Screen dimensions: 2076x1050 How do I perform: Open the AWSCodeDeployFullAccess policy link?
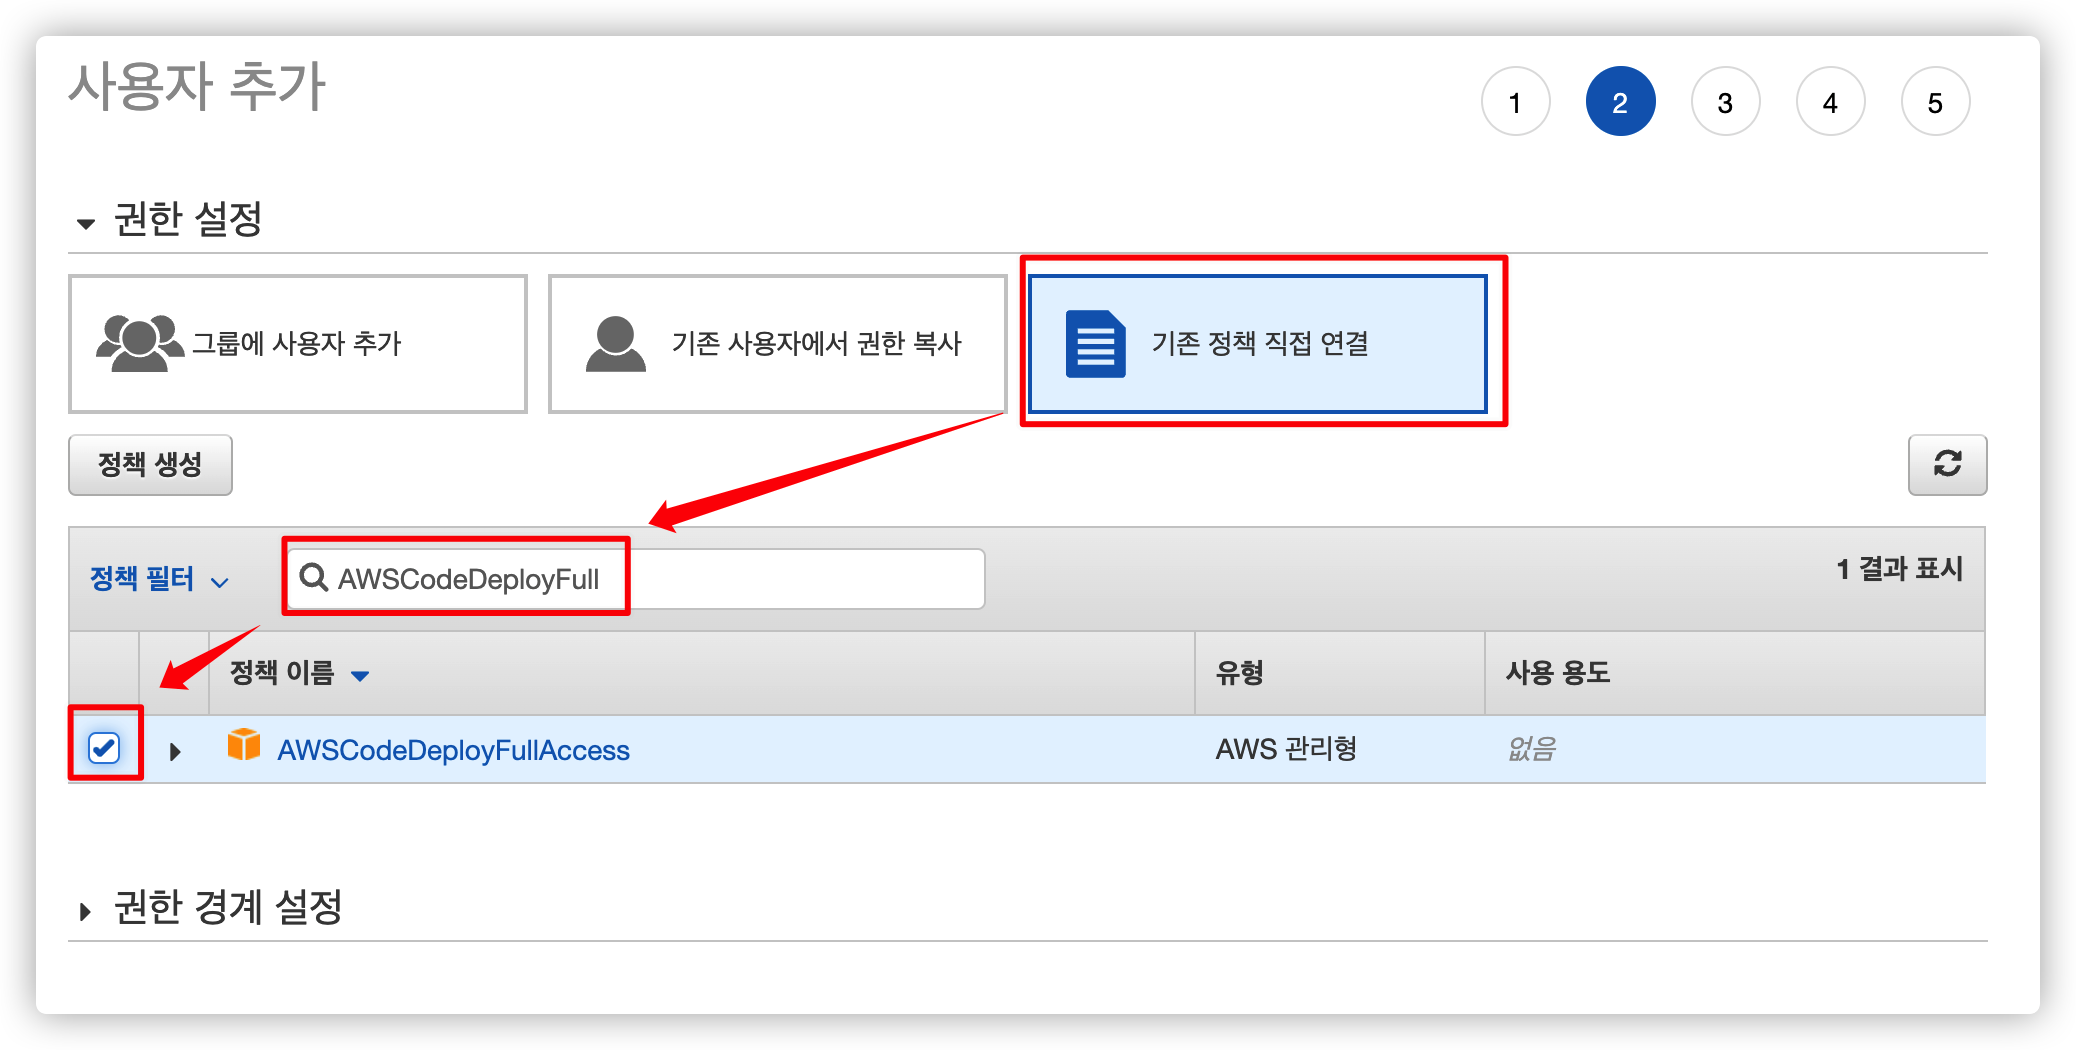[x=453, y=750]
